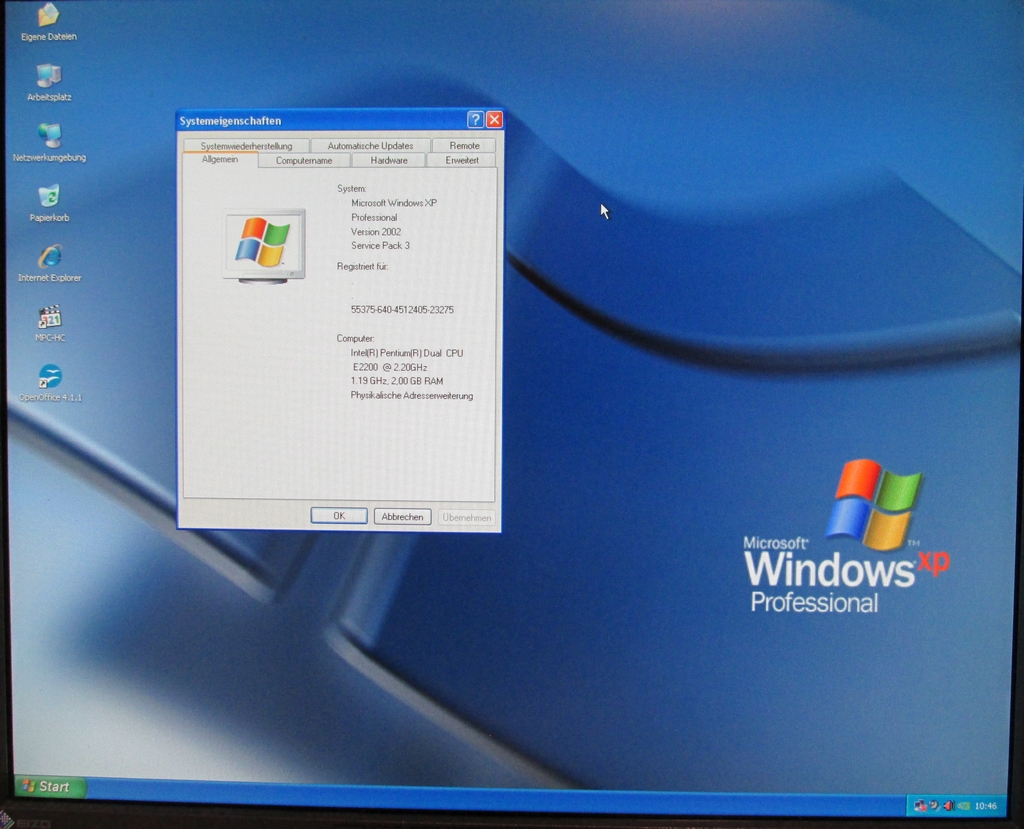Click the network connection tray icon
The height and width of the screenshot is (829, 1024).
pyautogui.click(x=920, y=806)
